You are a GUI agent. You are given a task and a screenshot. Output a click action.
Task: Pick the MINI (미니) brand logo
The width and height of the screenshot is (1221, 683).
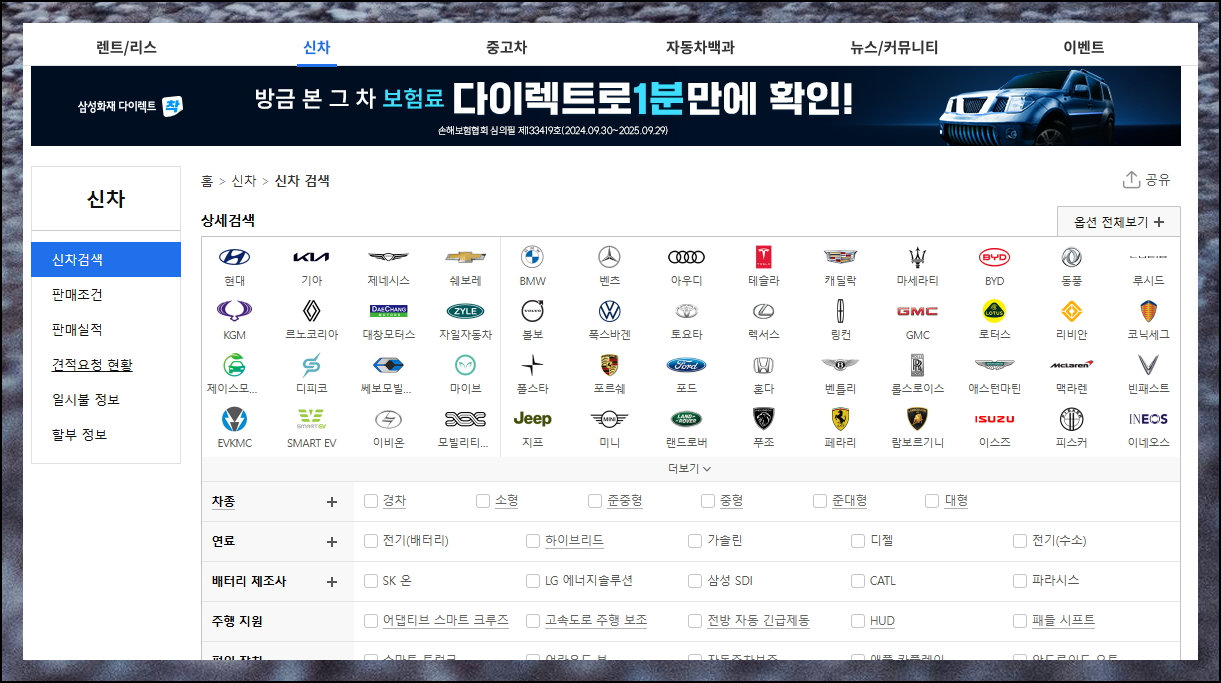[x=609, y=418]
